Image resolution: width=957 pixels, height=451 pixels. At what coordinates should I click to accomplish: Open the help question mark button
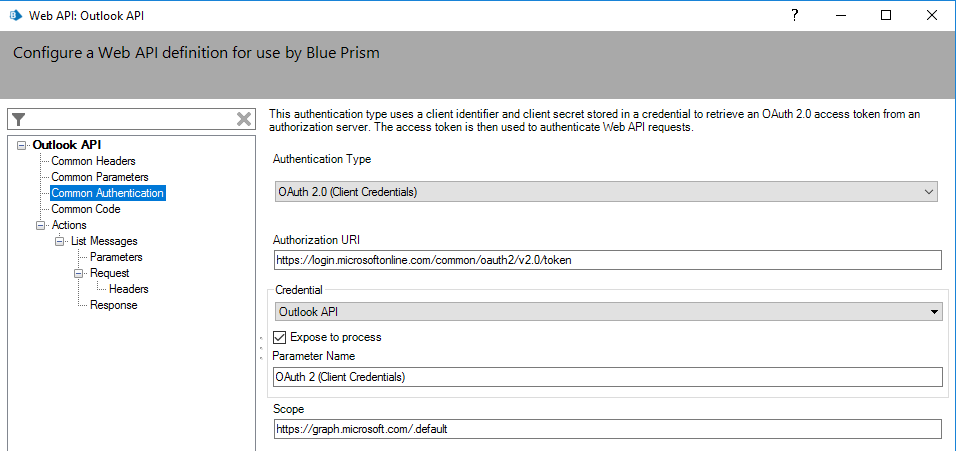pyautogui.click(x=794, y=15)
